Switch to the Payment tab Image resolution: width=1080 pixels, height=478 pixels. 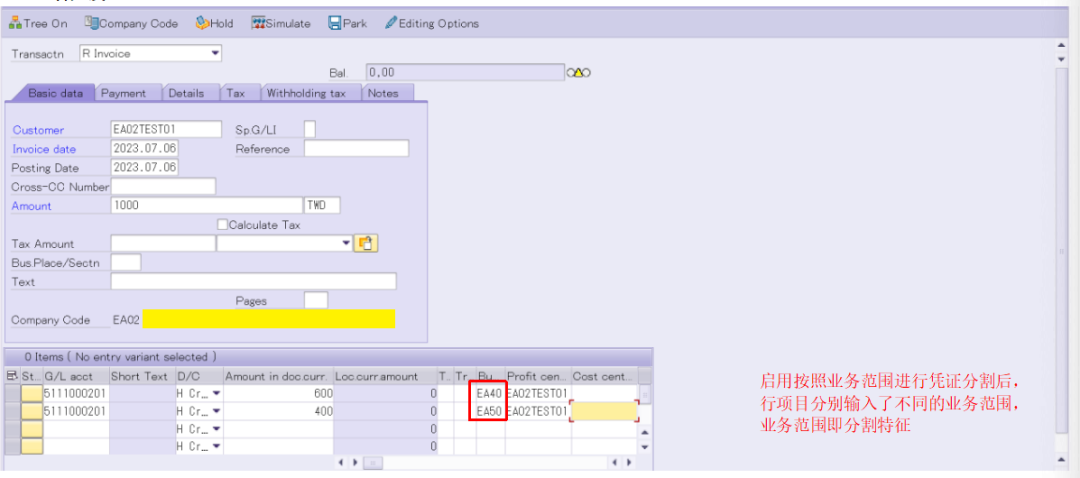[x=123, y=93]
